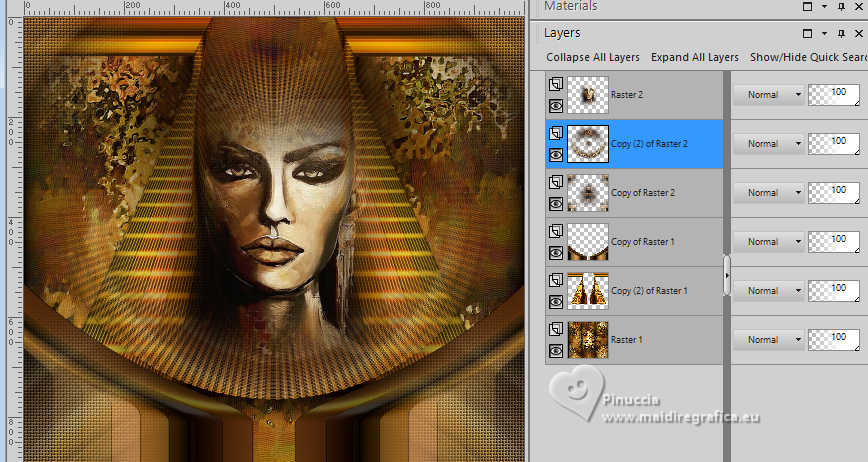Viewport: 868px width, 462px height.
Task: Select the Copy (2) of Raster 1 layer name
Action: [649, 290]
